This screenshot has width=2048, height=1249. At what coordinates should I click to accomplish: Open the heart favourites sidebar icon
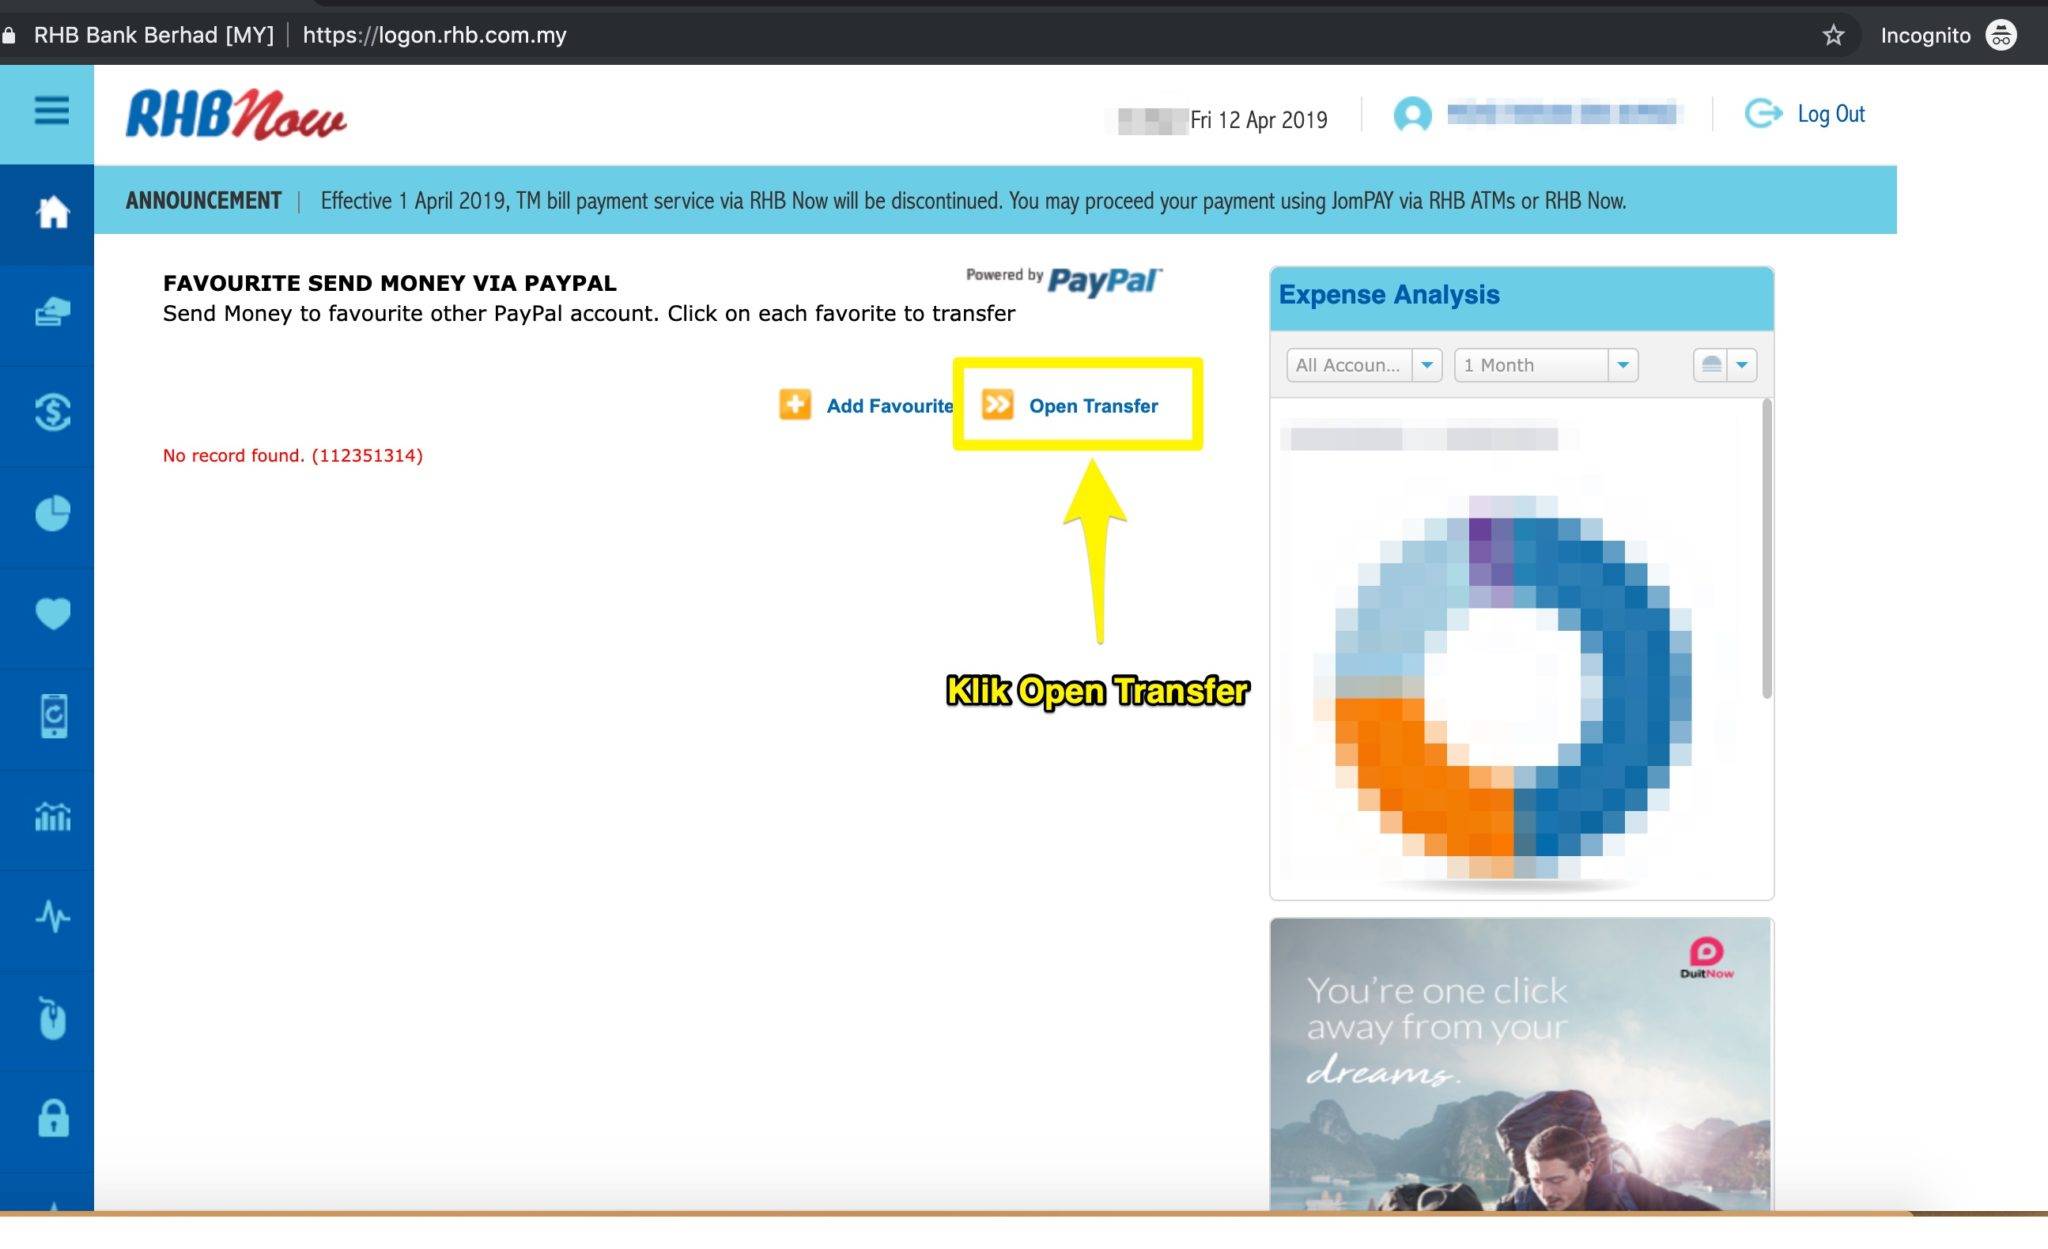(52, 613)
